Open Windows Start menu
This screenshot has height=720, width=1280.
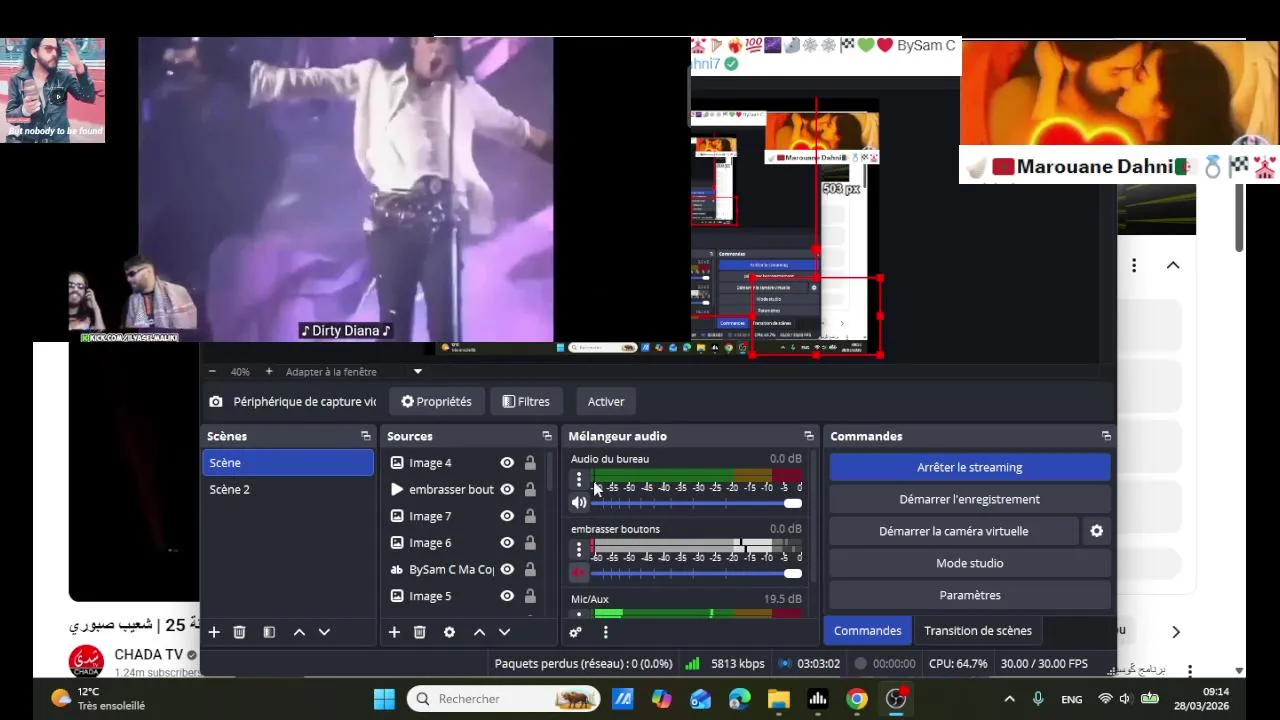click(384, 699)
